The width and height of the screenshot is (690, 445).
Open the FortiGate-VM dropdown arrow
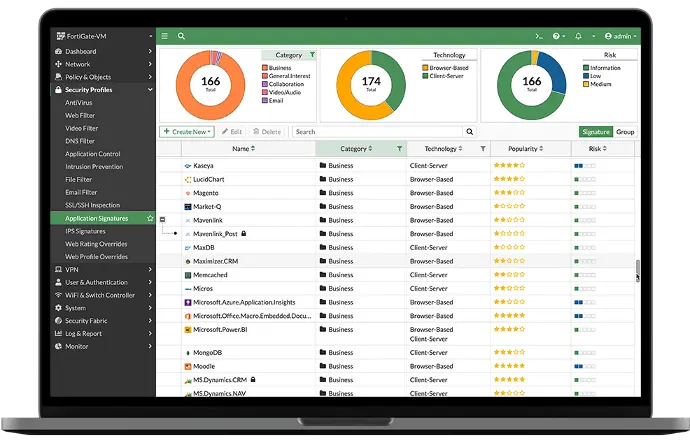tap(150, 37)
